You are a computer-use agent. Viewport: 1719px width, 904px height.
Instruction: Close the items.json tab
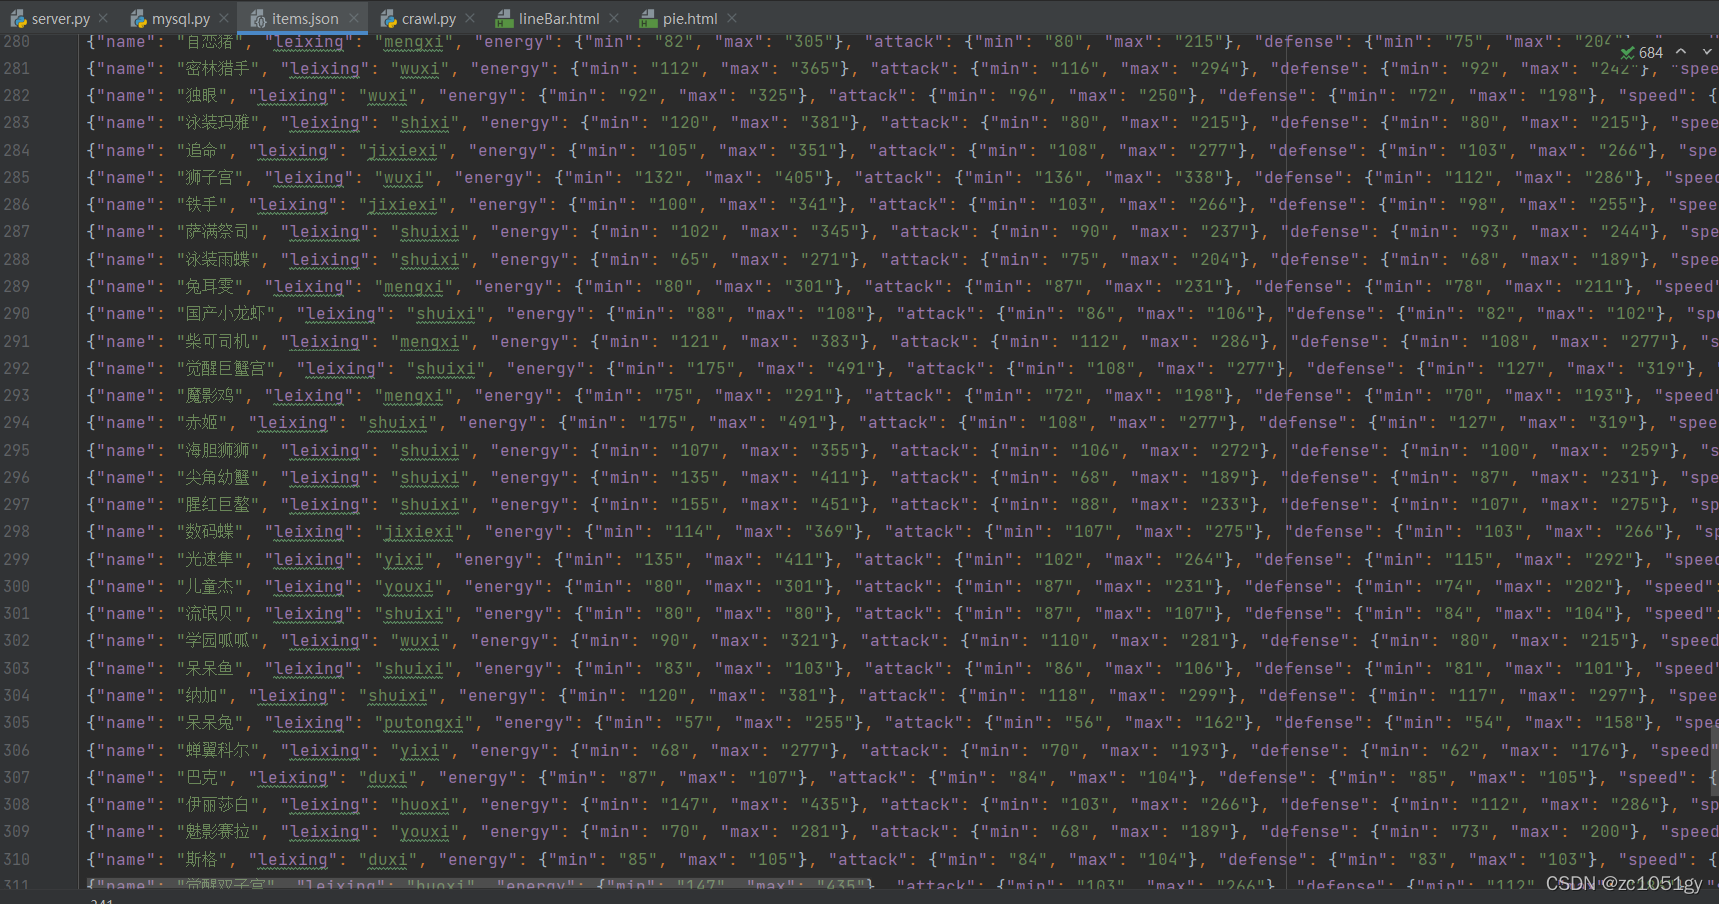coord(354,18)
